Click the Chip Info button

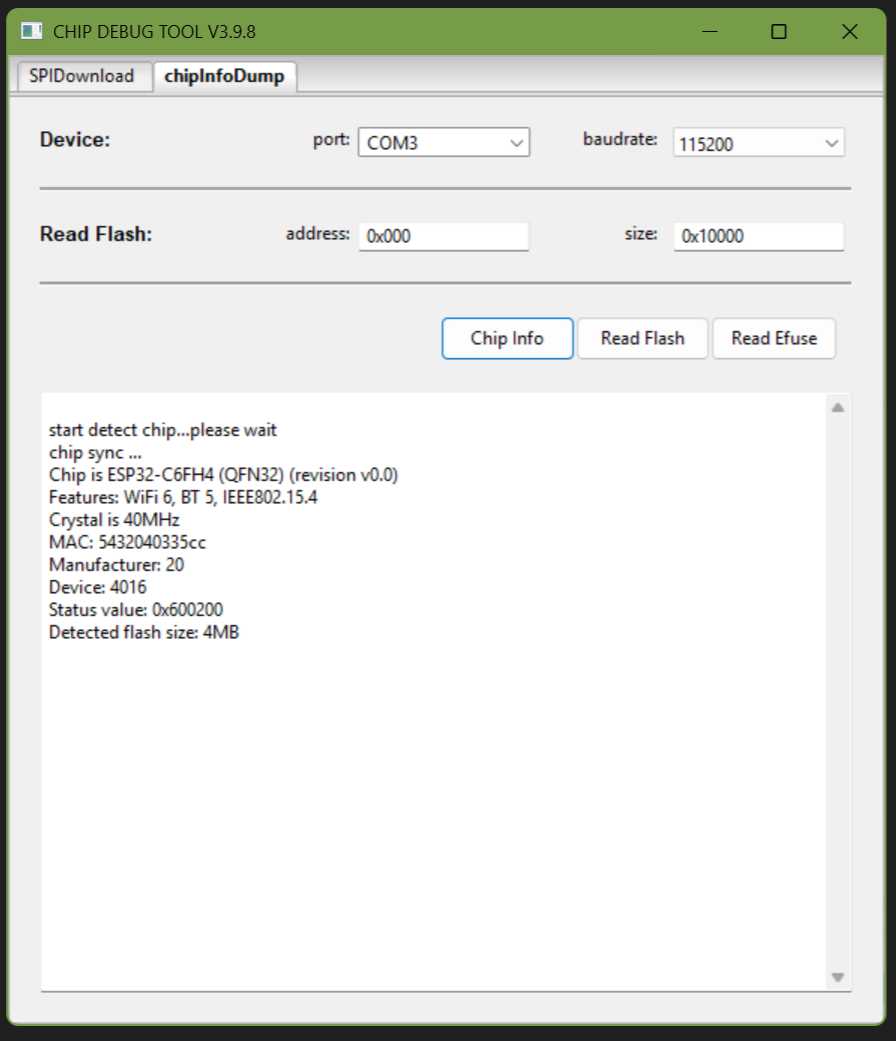pyautogui.click(x=507, y=339)
